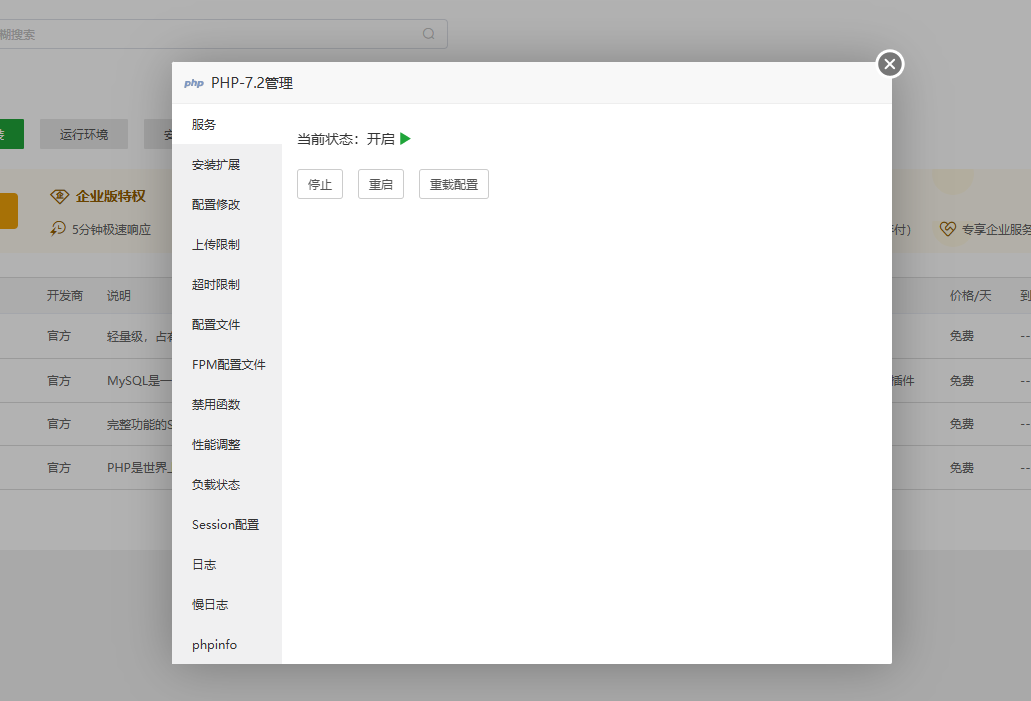
Task: Click the enterprise privilege diamond icon
Action: [60, 196]
